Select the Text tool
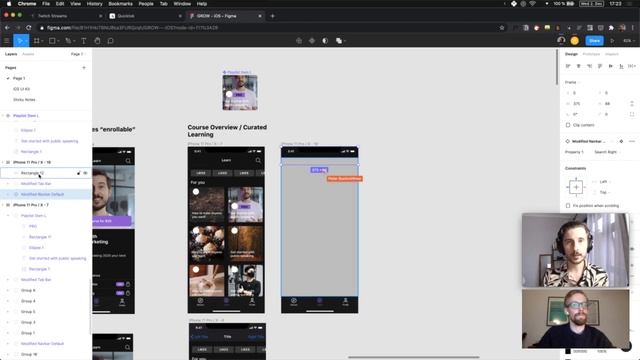Viewport: 640px width, 360px height. pos(84,41)
